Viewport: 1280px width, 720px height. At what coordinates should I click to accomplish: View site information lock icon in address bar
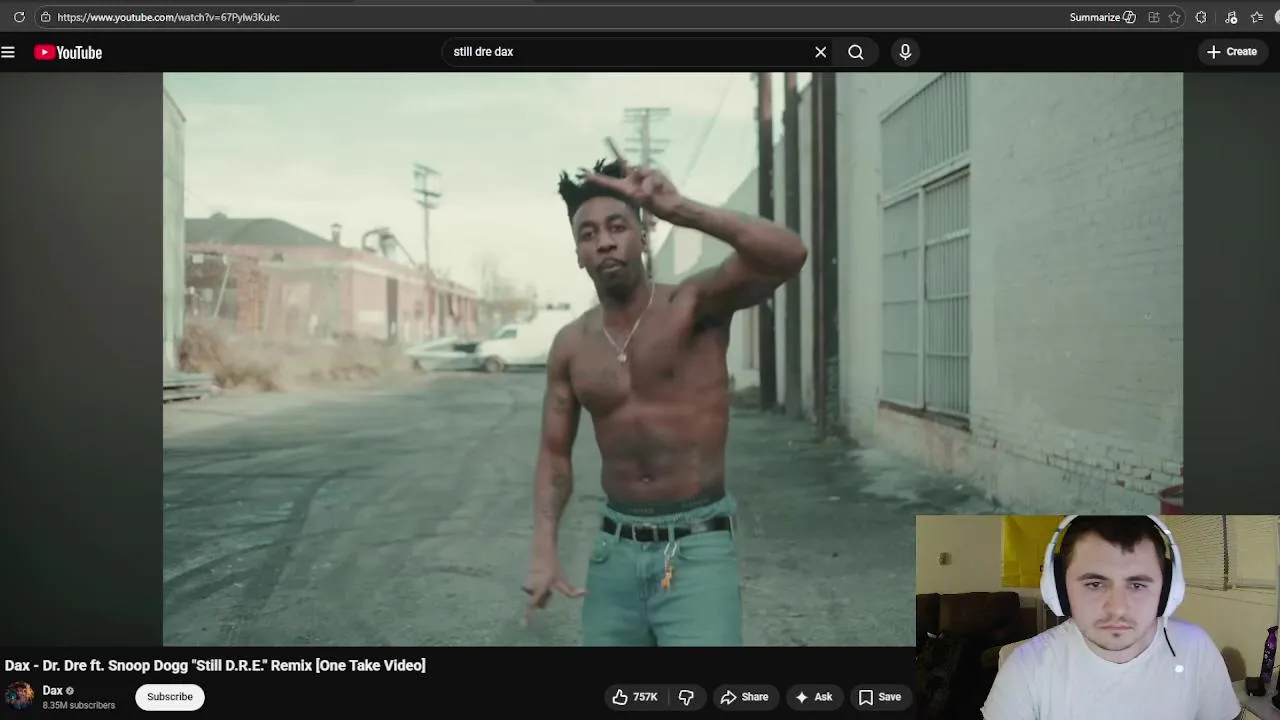pos(45,17)
